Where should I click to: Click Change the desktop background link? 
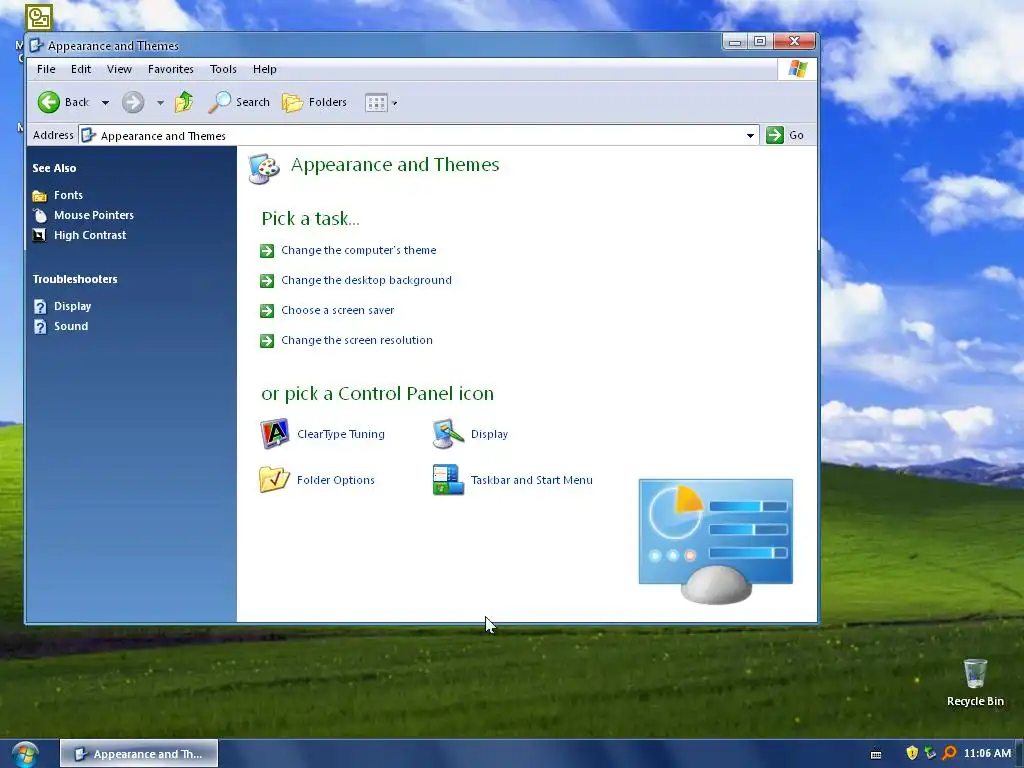click(x=366, y=280)
